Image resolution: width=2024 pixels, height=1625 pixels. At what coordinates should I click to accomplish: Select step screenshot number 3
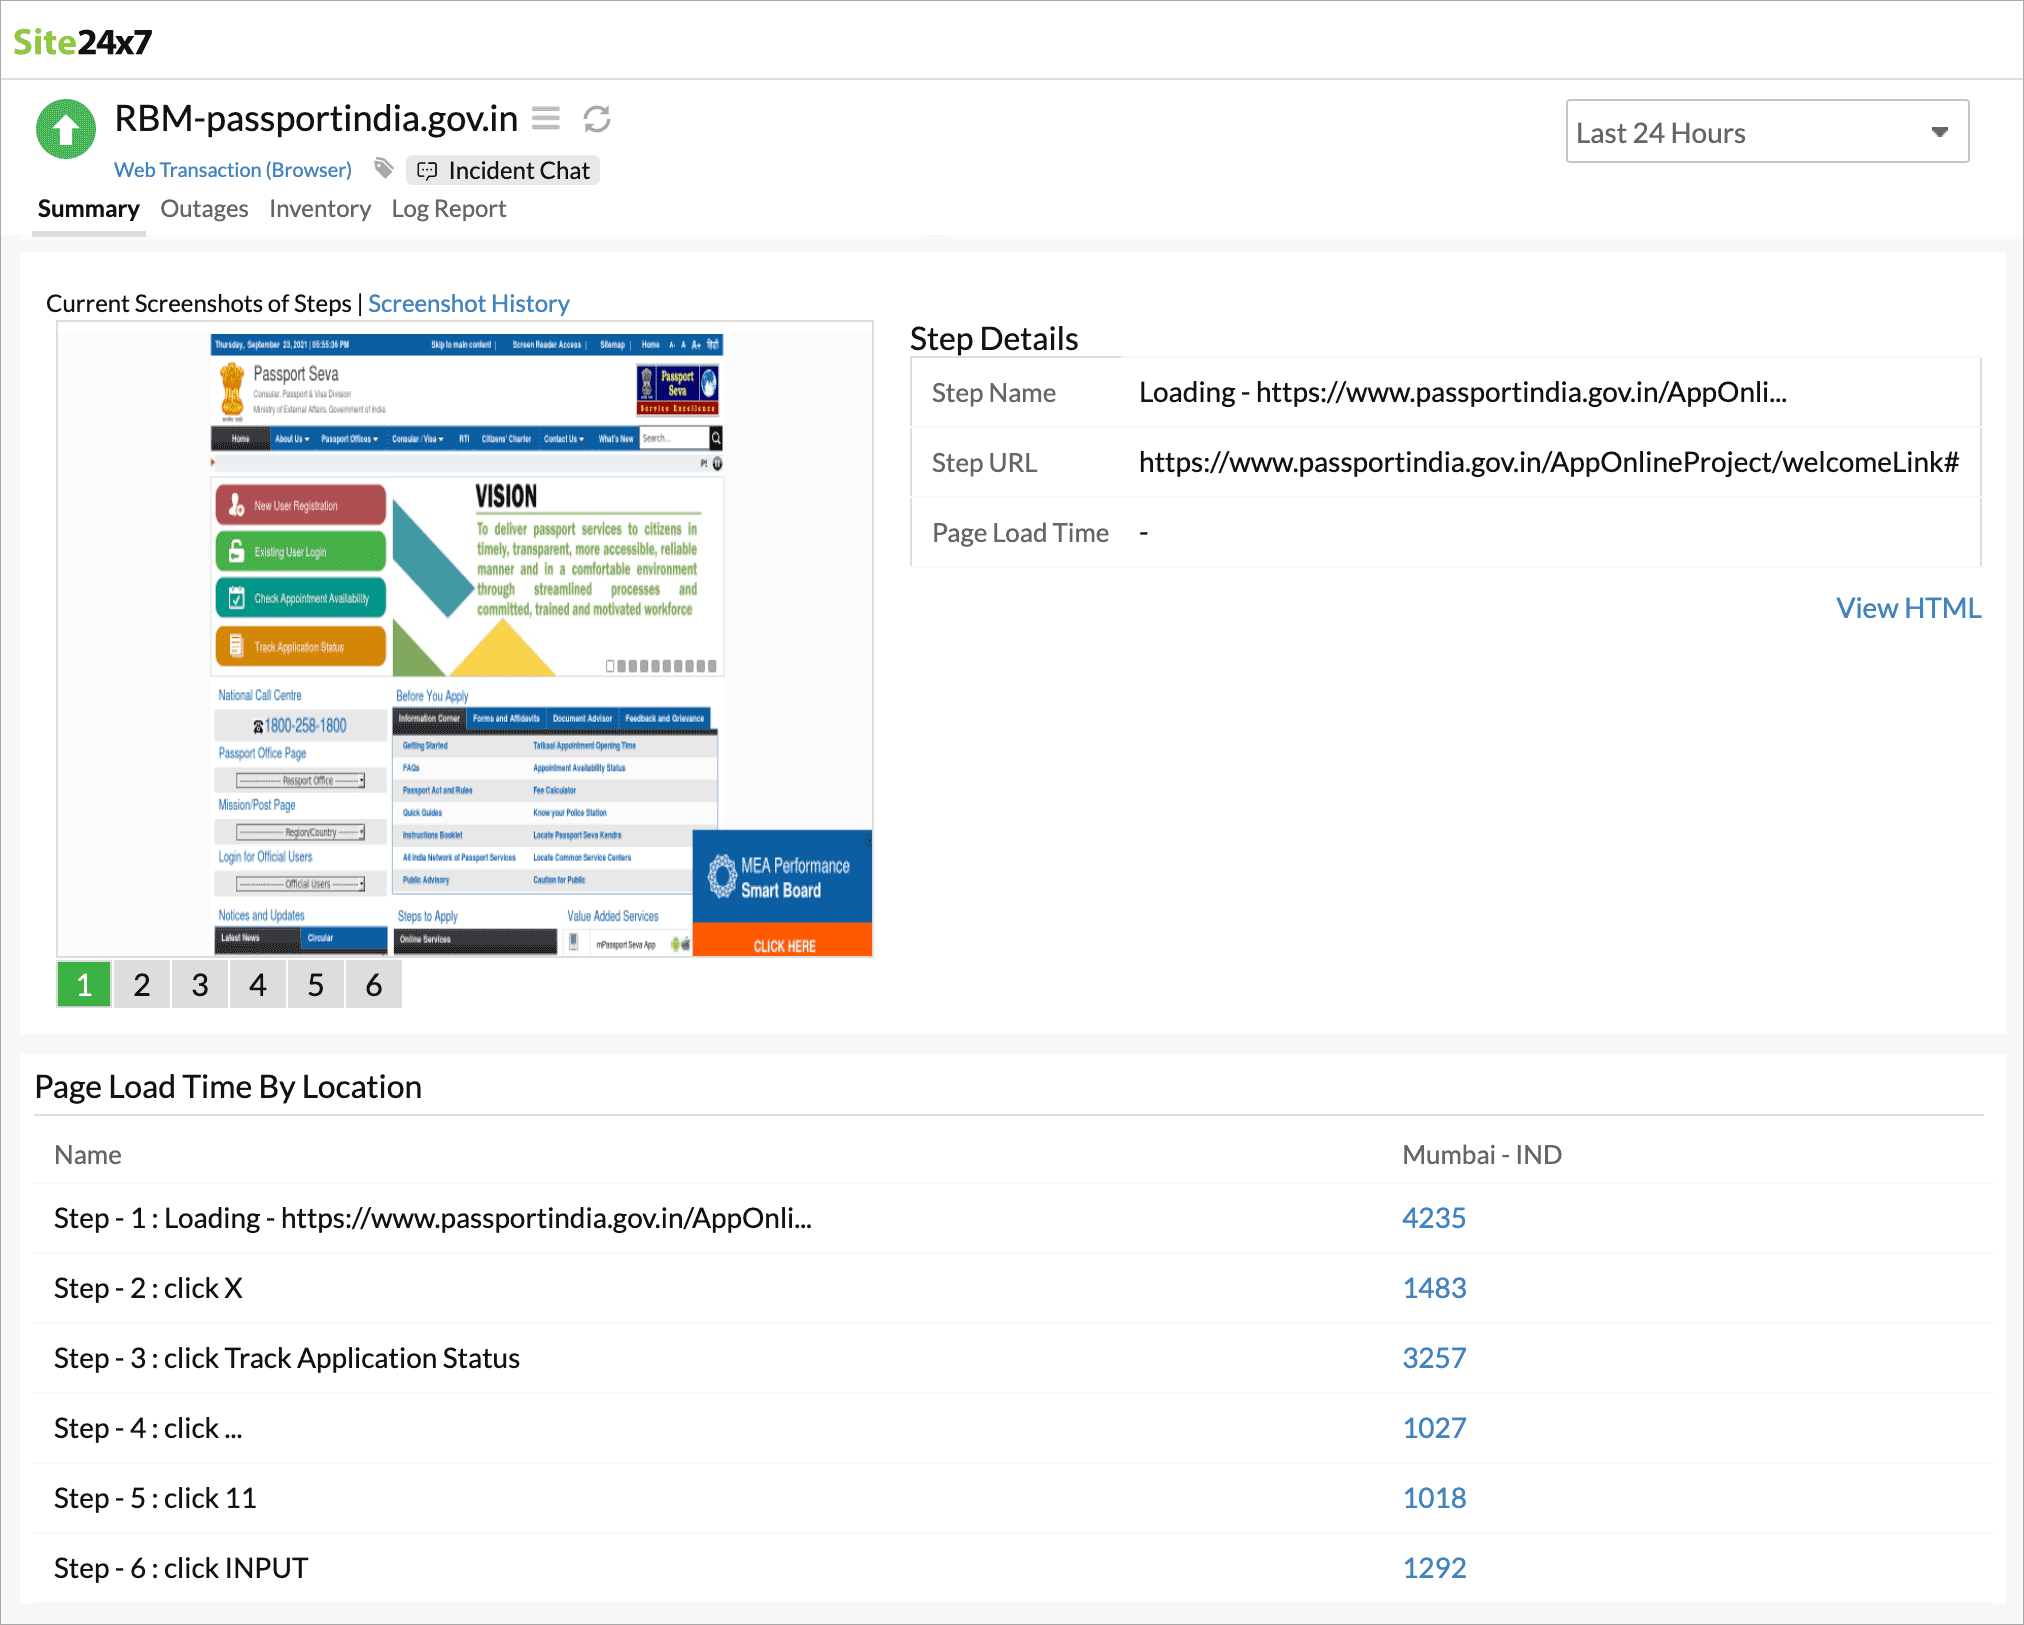click(199, 984)
